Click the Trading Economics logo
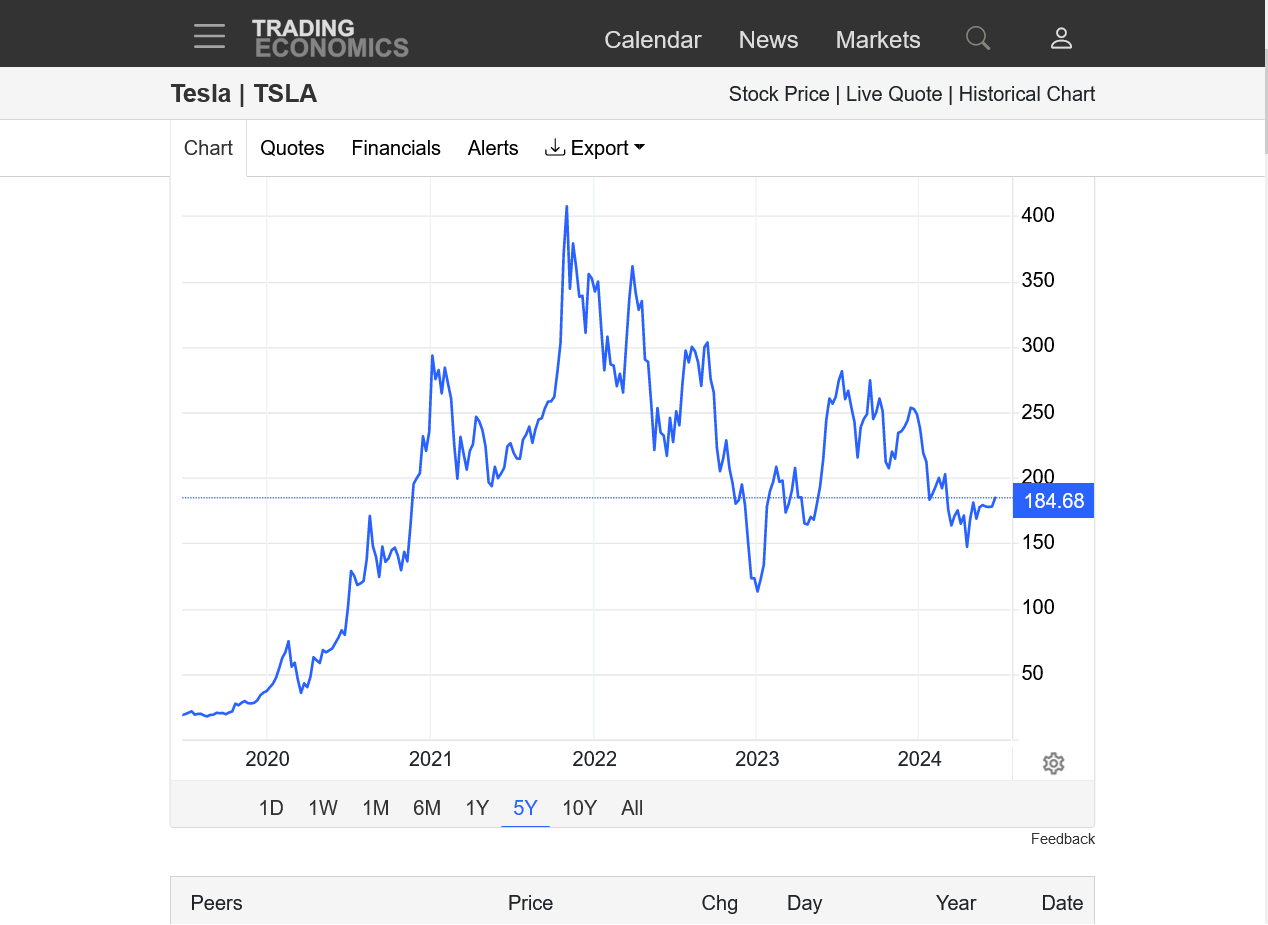This screenshot has height=925, width=1268. [x=330, y=38]
